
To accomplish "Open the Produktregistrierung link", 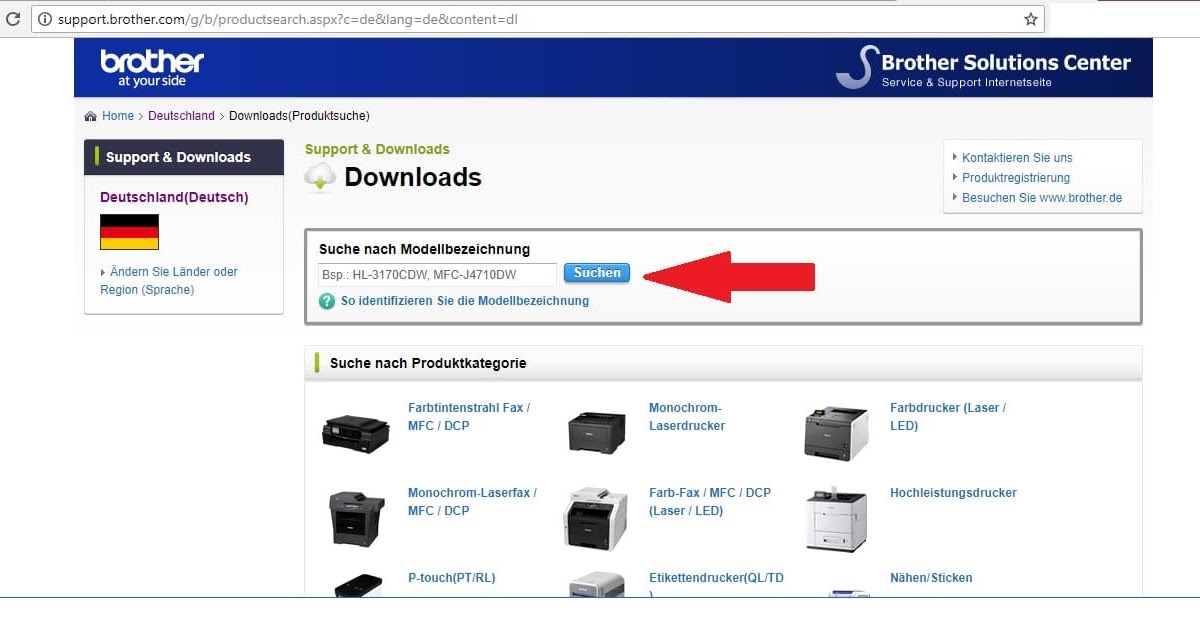I will (1016, 178).
